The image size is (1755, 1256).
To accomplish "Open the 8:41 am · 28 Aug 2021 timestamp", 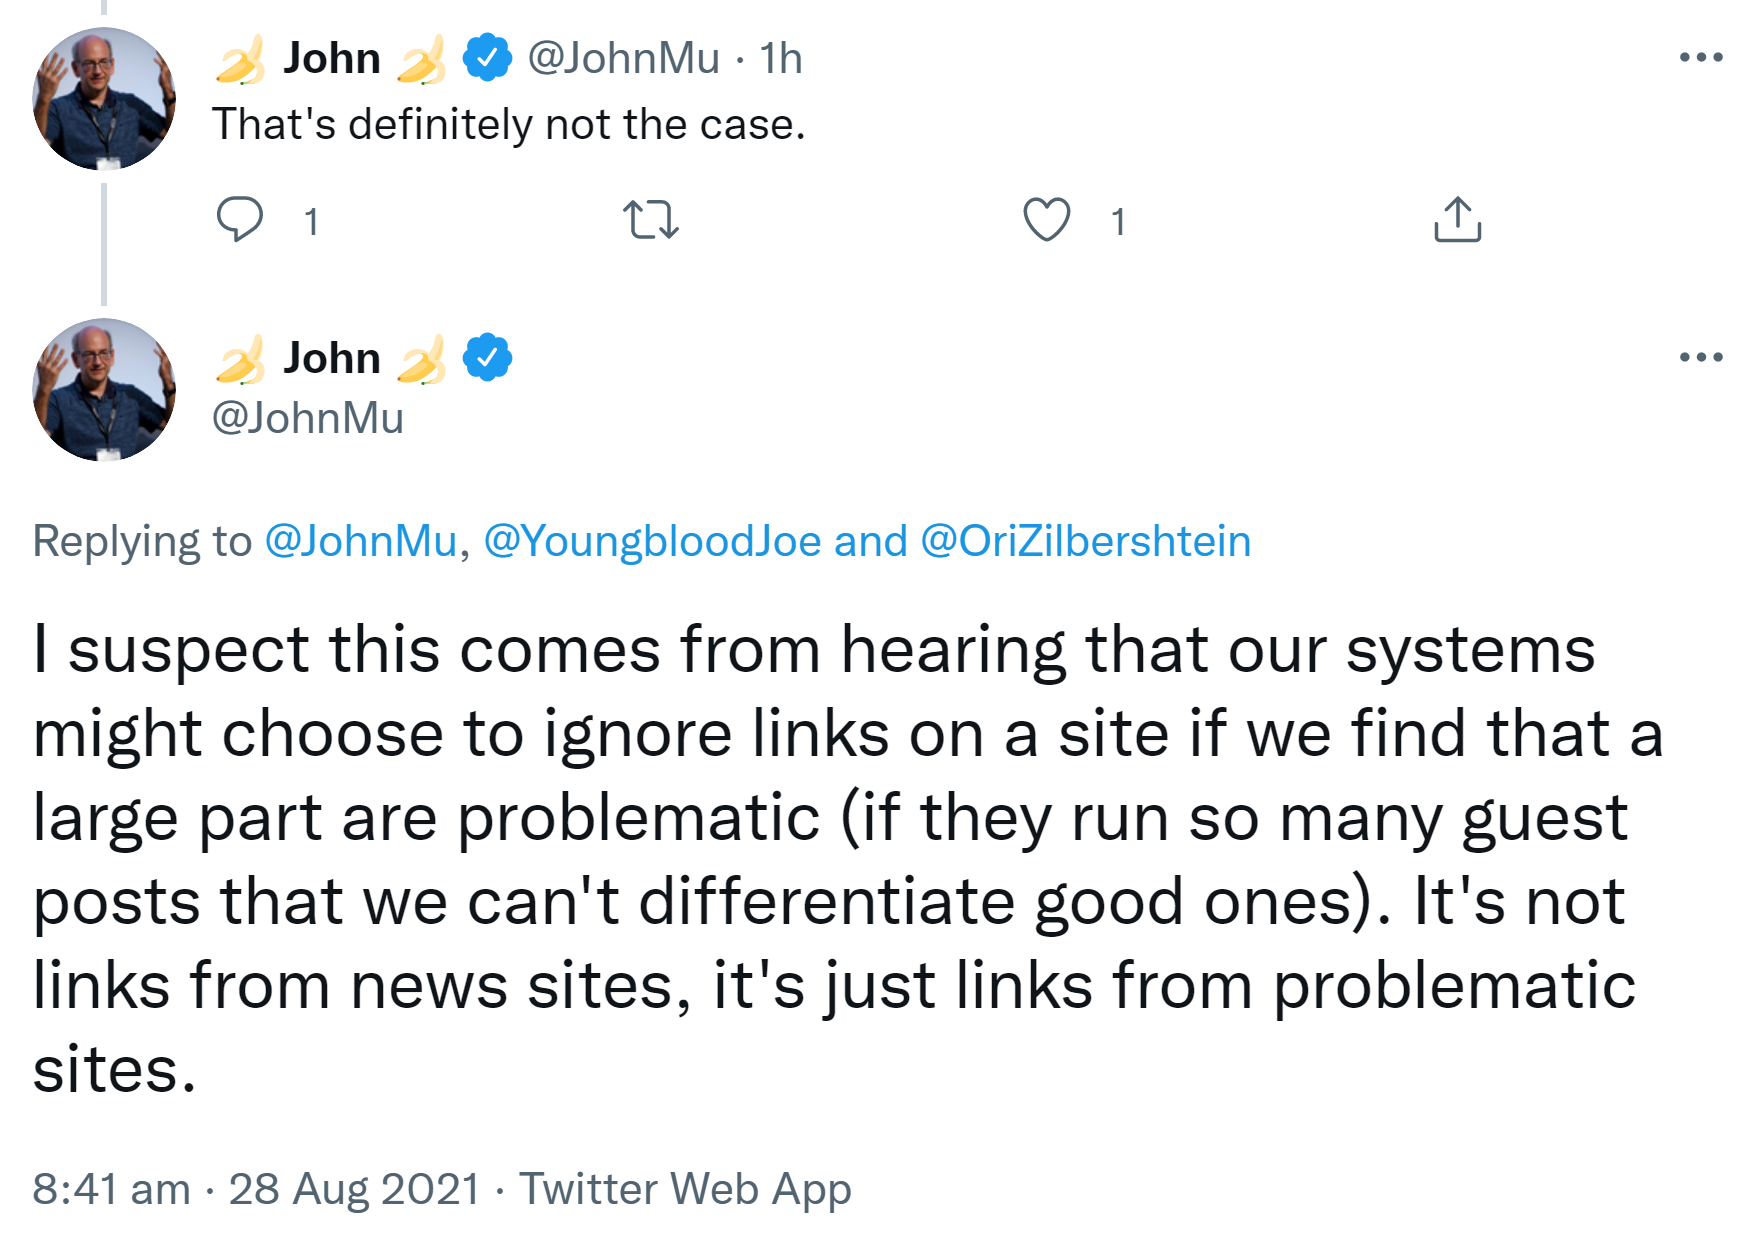I will pos(256,1189).
